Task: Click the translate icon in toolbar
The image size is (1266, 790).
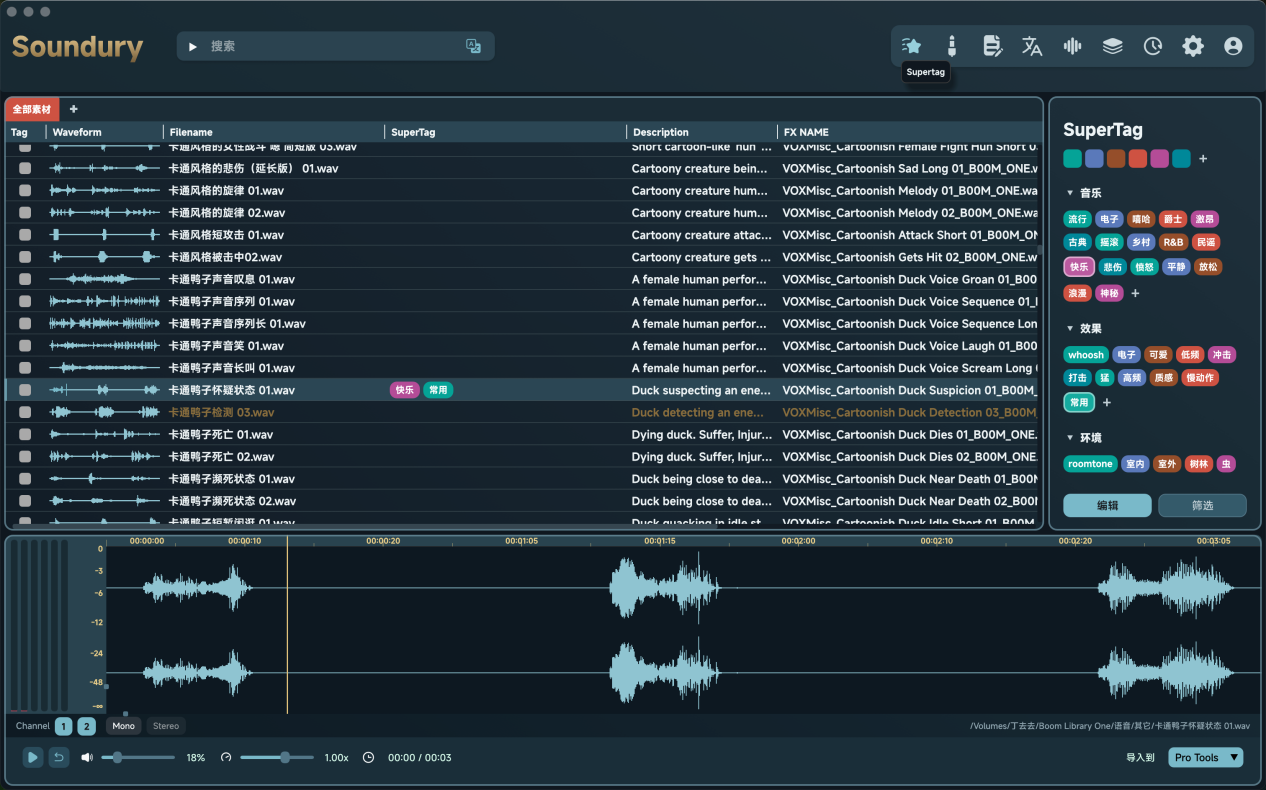Action: click(x=1032, y=46)
